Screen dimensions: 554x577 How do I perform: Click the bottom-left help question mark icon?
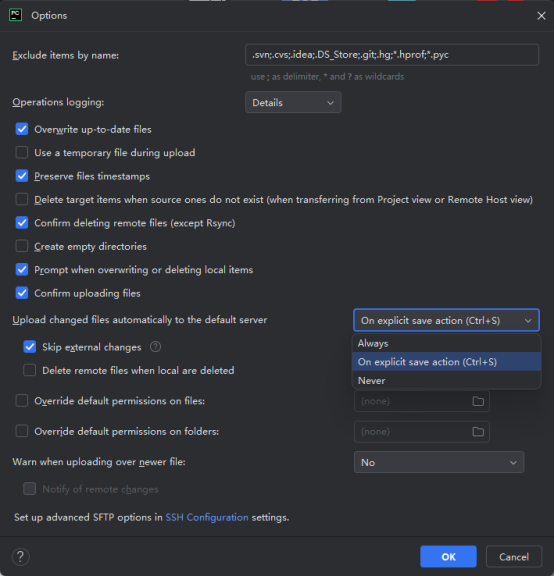[21, 556]
